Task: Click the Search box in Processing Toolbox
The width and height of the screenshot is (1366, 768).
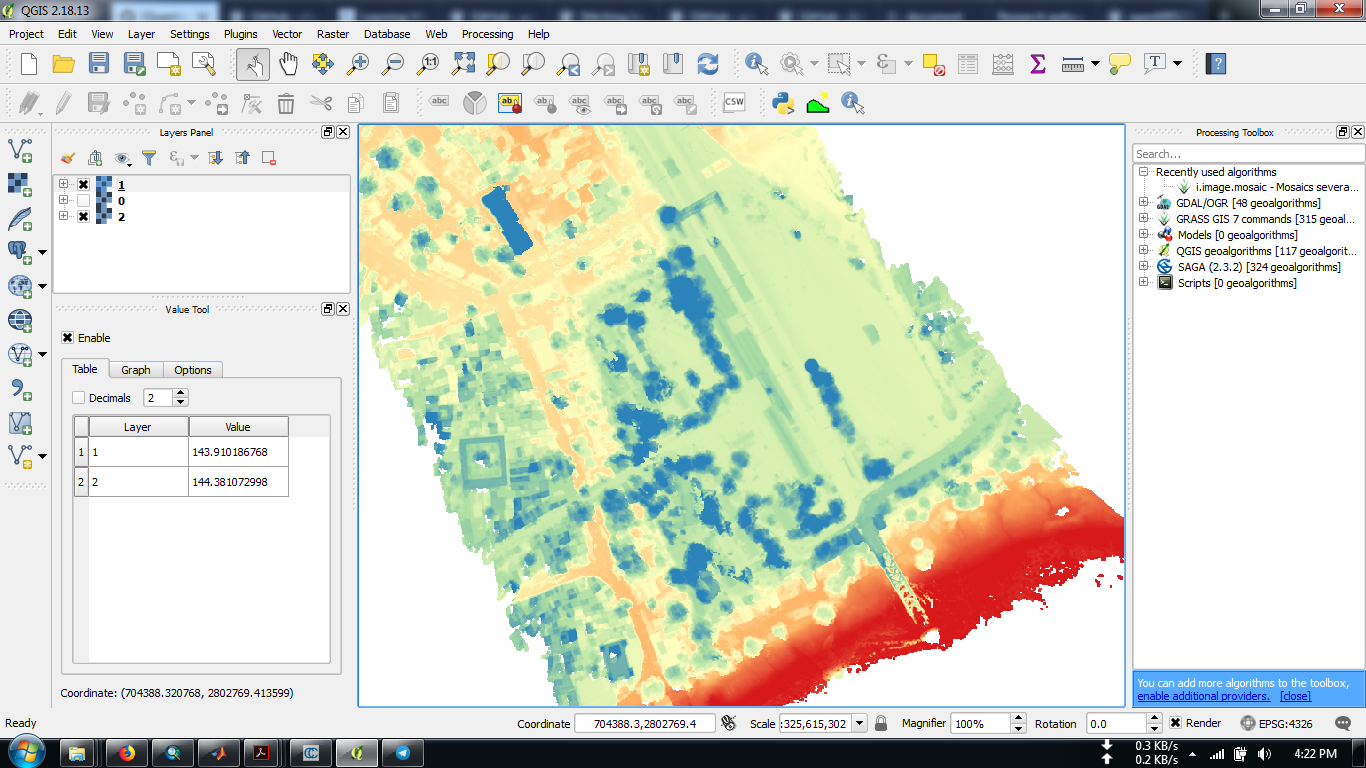Action: pyautogui.click(x=1247, y=154)
